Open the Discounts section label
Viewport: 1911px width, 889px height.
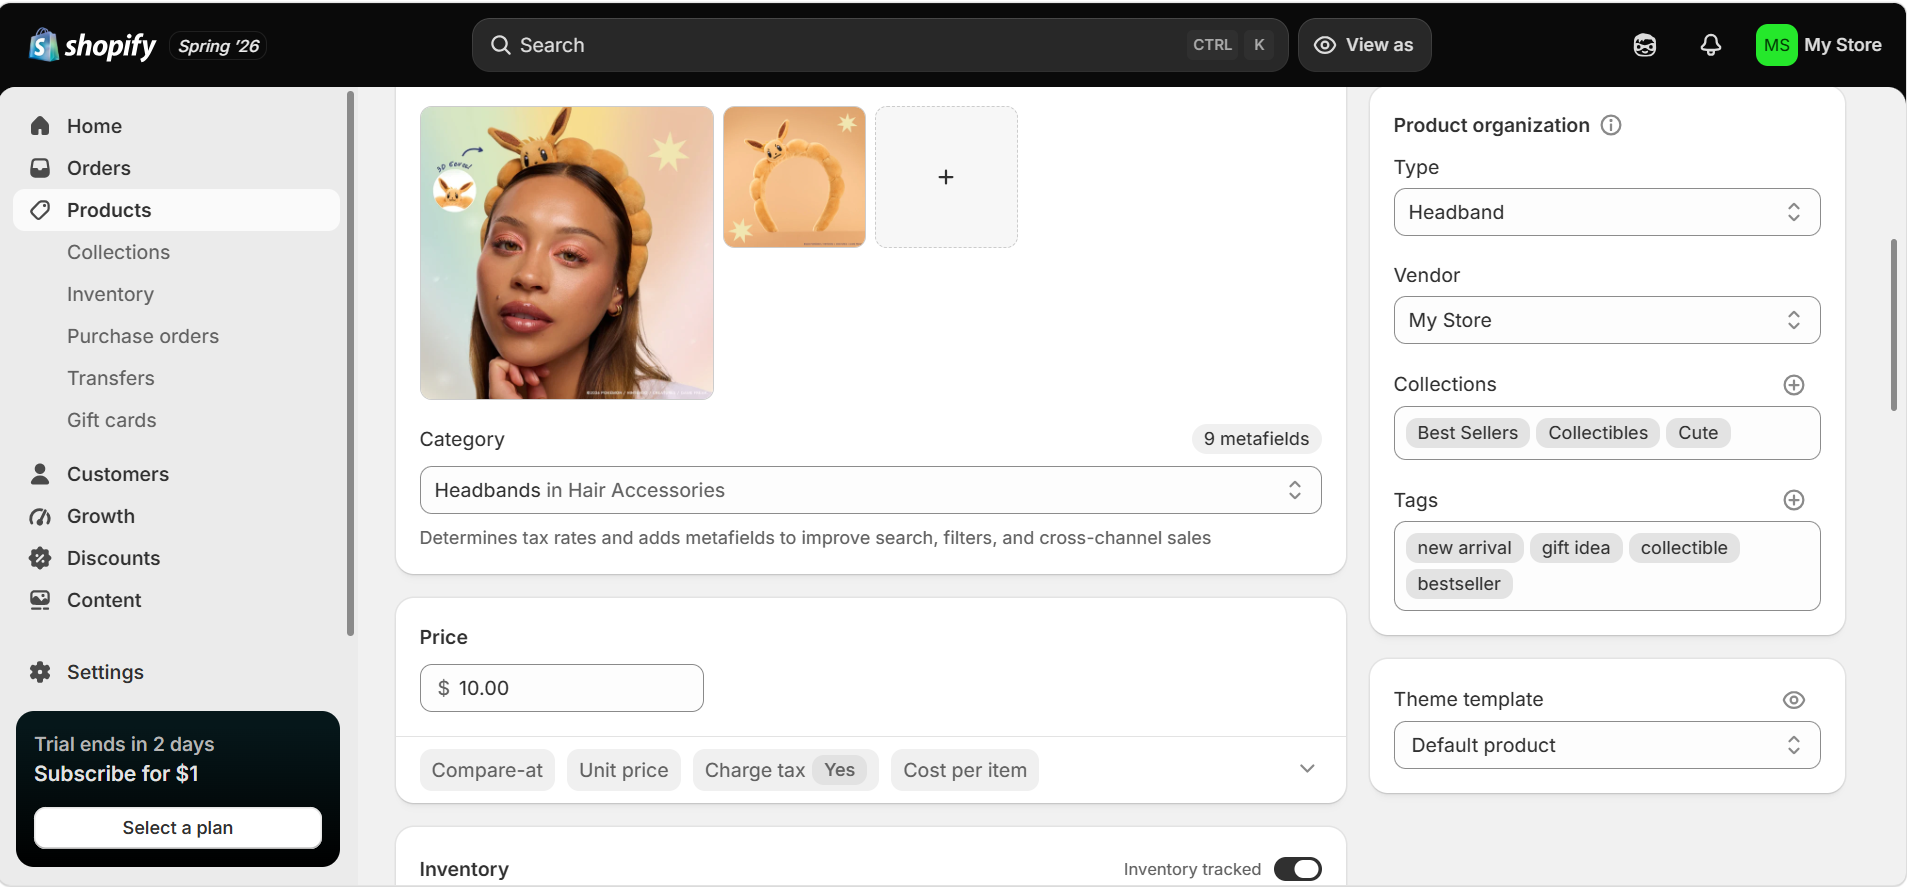113,558
